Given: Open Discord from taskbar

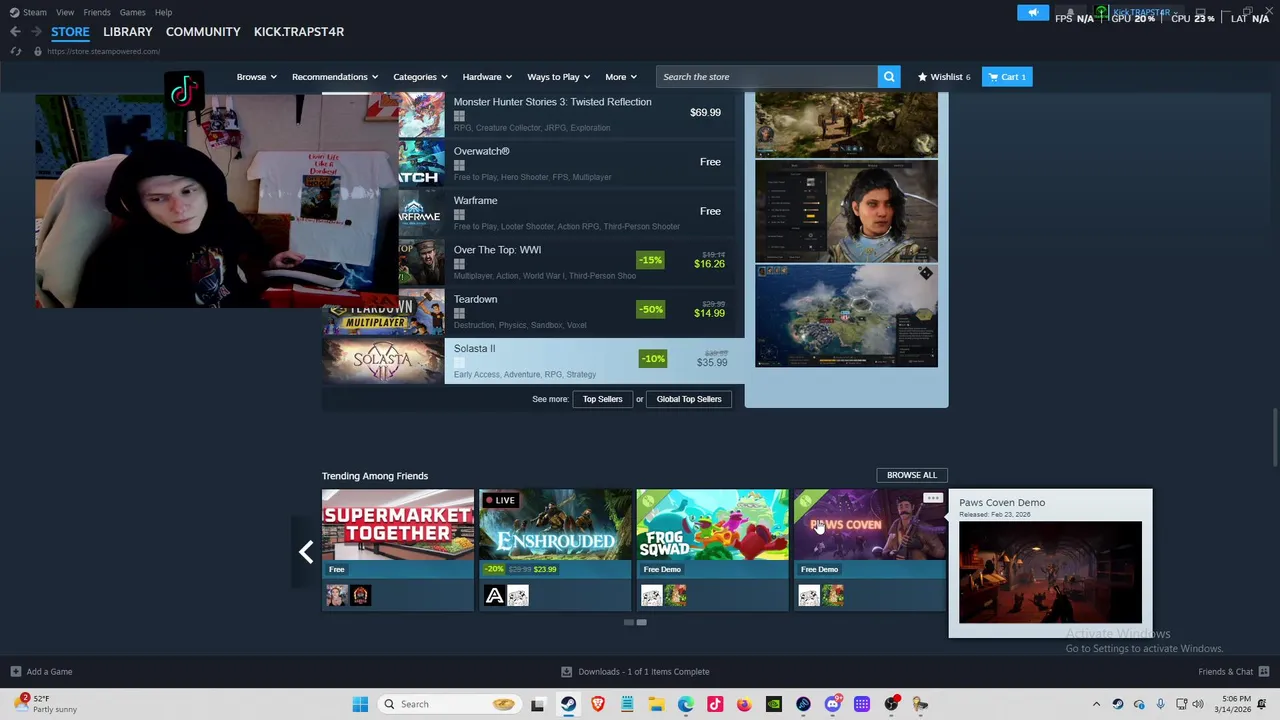Looking at the screenshot, I should (x=832, y=704).
